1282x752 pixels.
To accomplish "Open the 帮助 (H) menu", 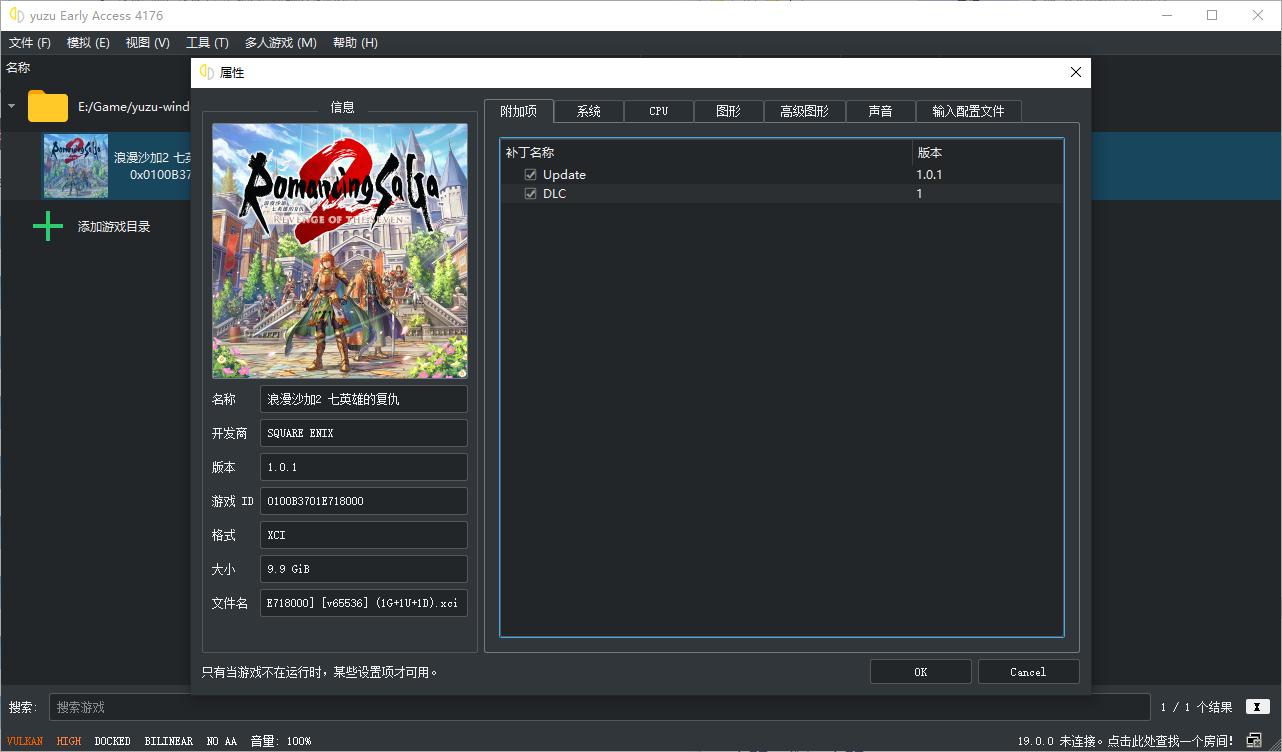I will (355, 43).
